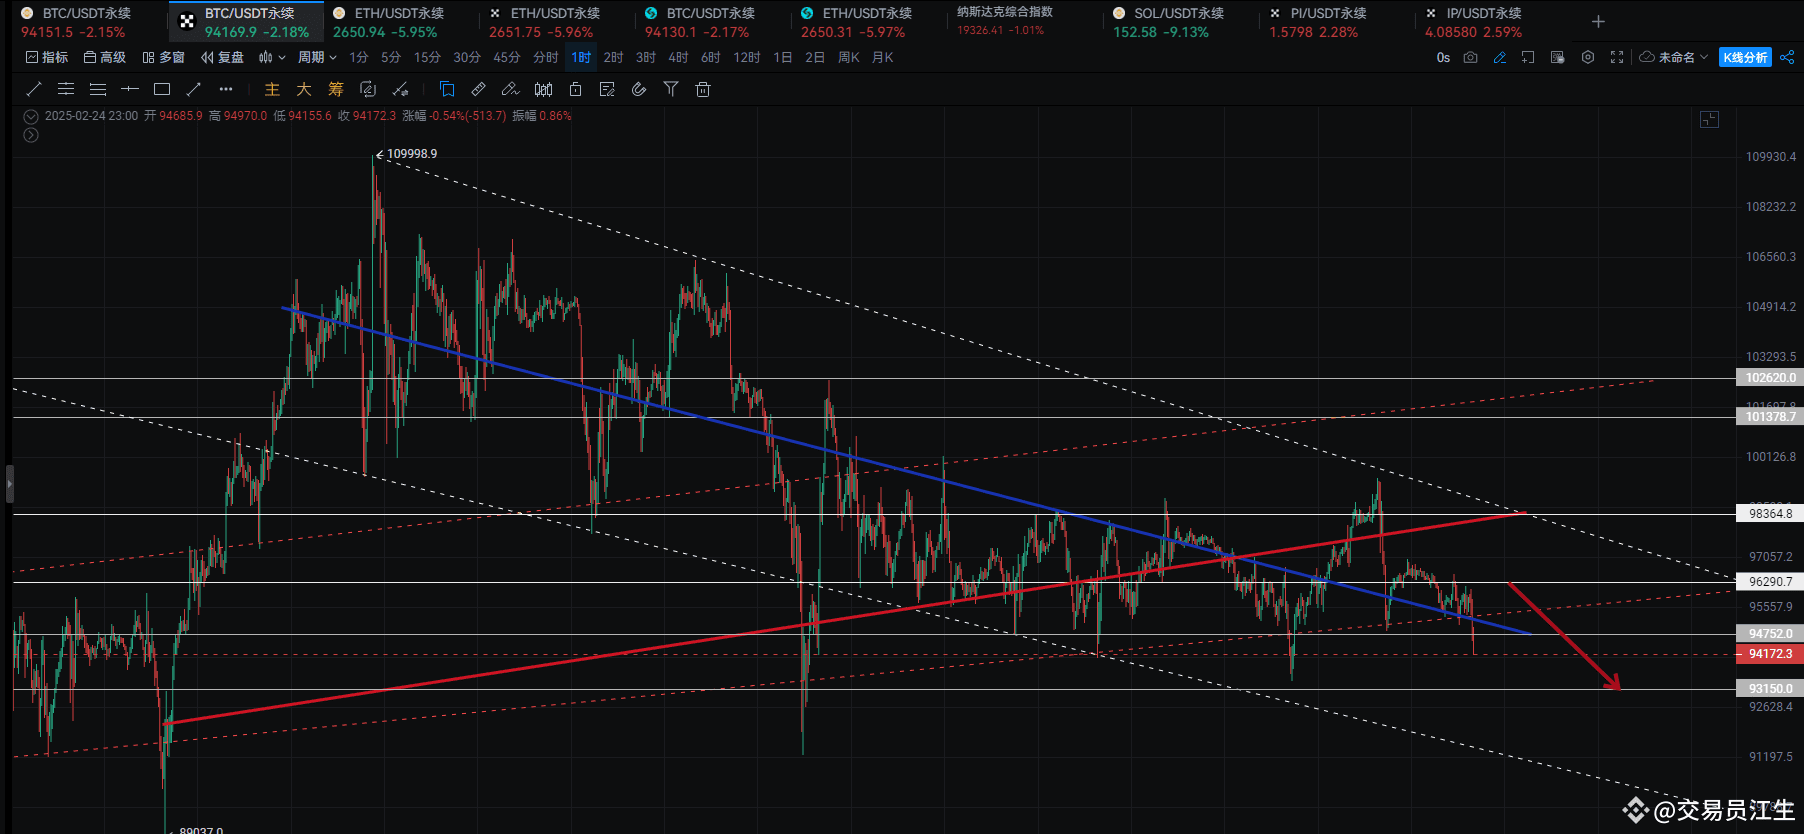1804x834 pixels.
Task: Open the note editing tool icon
Action: 607,89
